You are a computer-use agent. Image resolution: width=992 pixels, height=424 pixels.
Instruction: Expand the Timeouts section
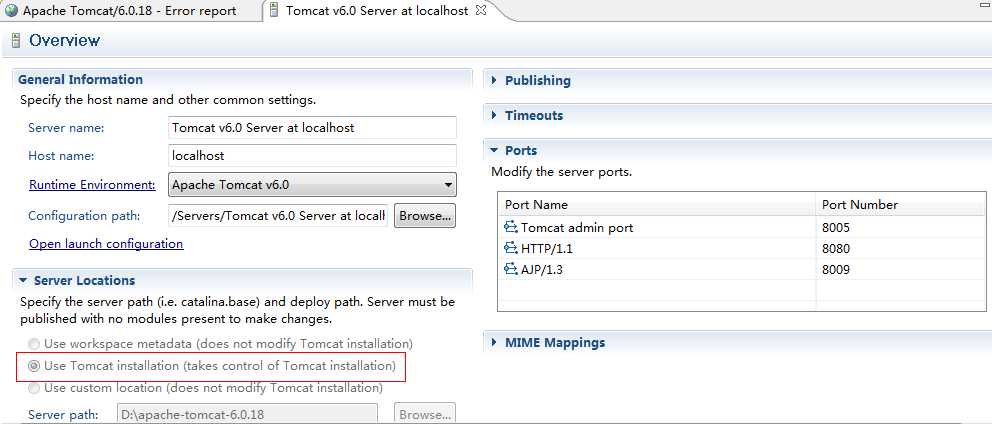[495, 115]
